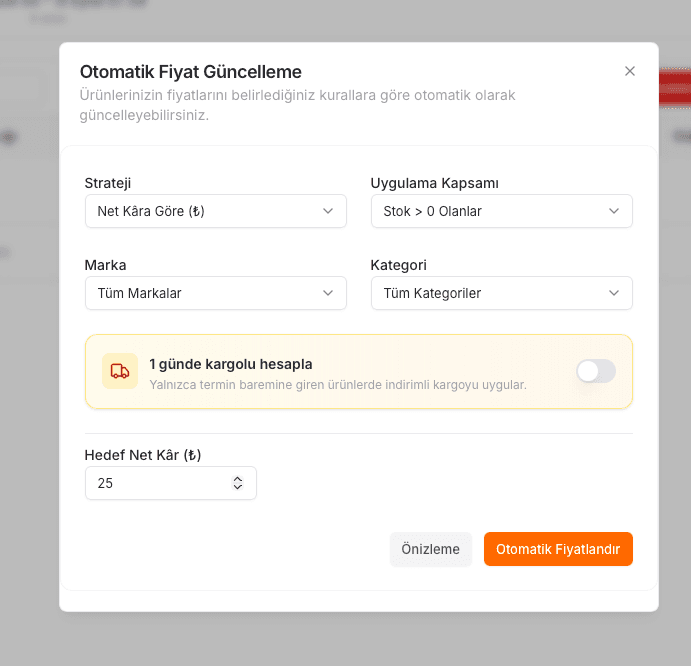Click the Otomatik Fiyat Güncelleme heading
Image resolution: width=691 pixels, height=666 pixels.
(x=190, y=72)
